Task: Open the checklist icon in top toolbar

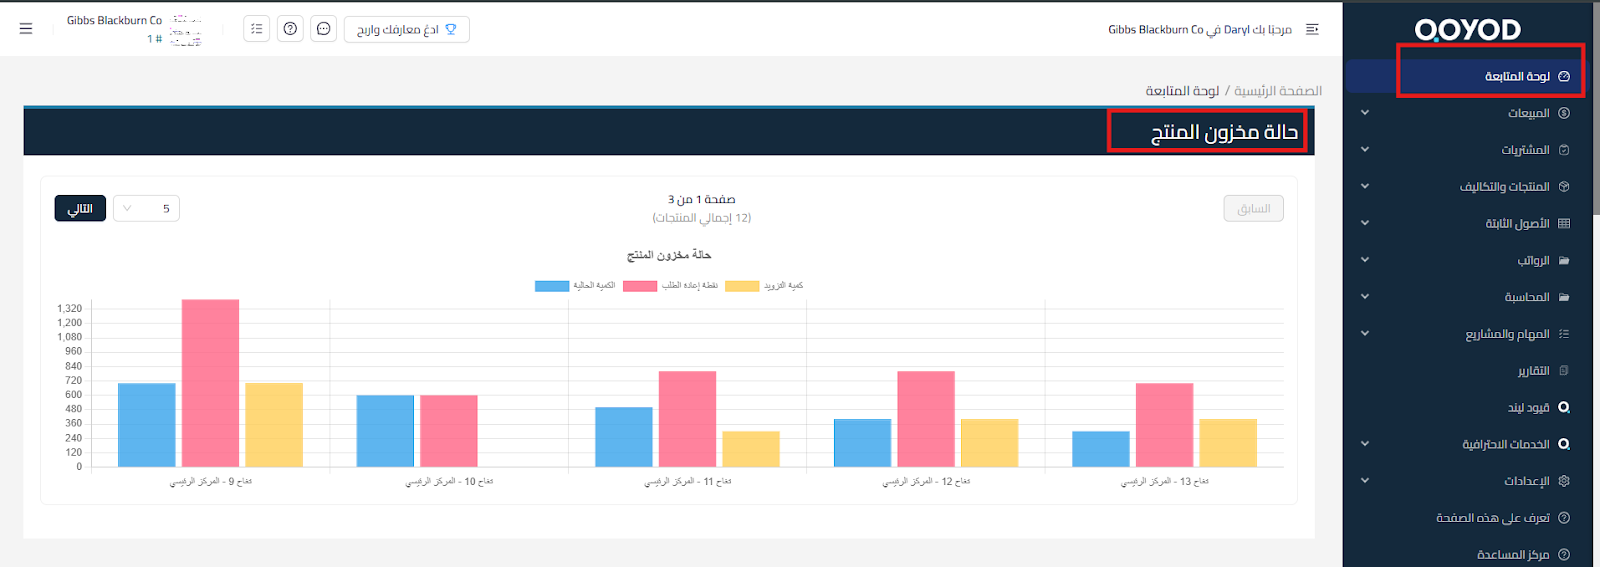Action: pyautogui.click(x=257, y=29)
